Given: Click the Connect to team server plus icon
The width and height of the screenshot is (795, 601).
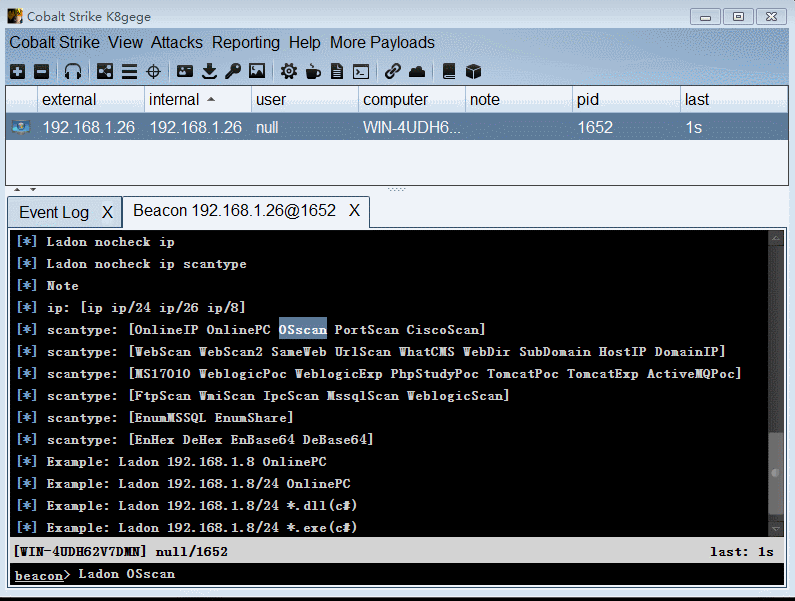Looking at the screenshot, I should [x=18, y=72].
